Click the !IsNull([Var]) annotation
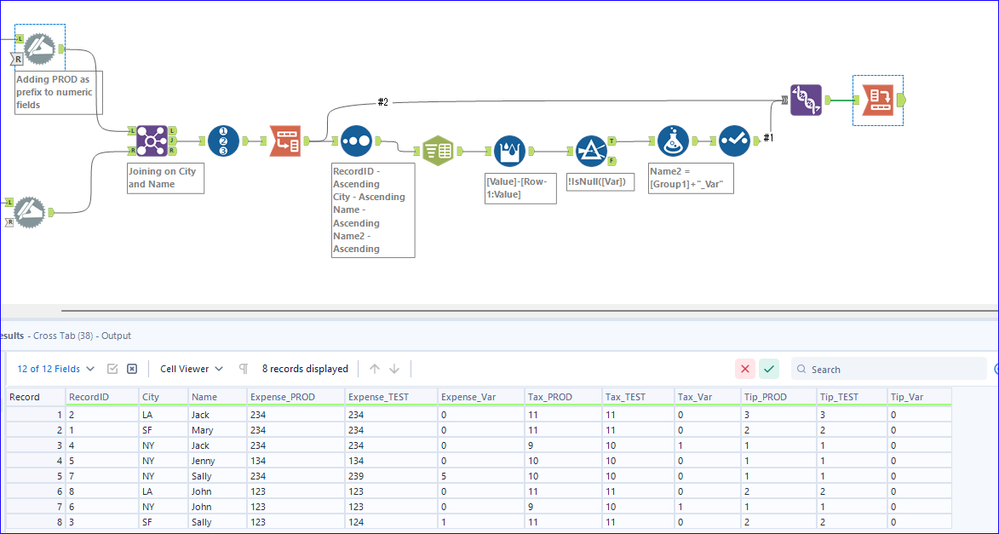 (x=601, y=181)
